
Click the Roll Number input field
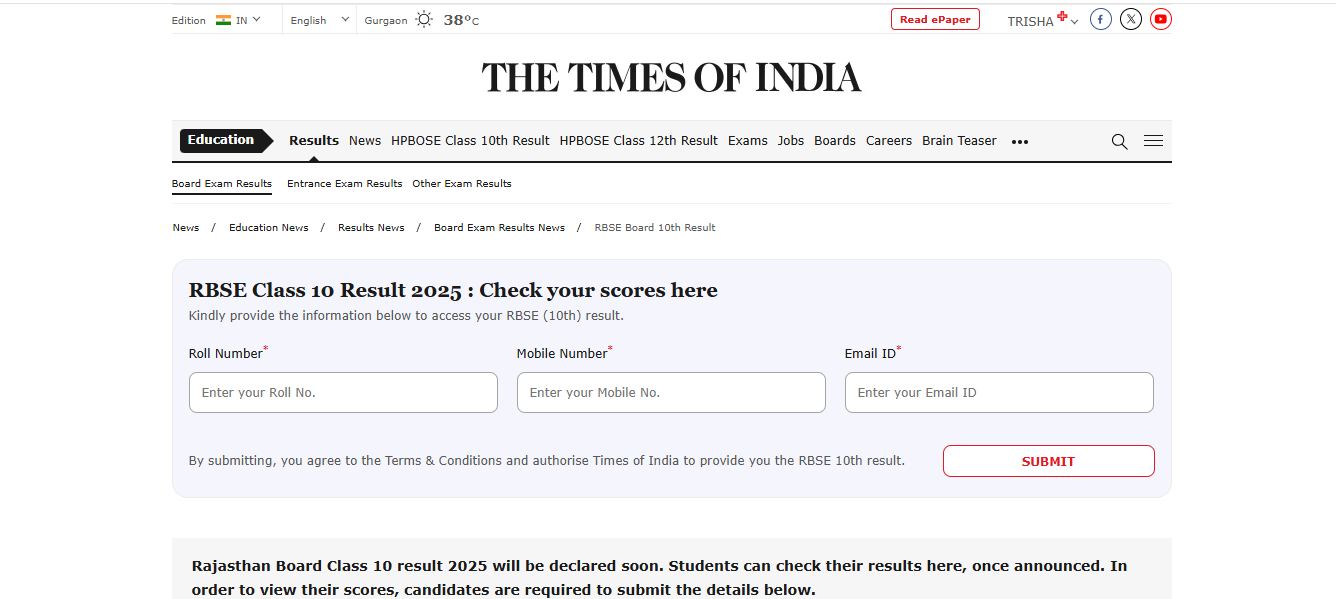point(343,393)
